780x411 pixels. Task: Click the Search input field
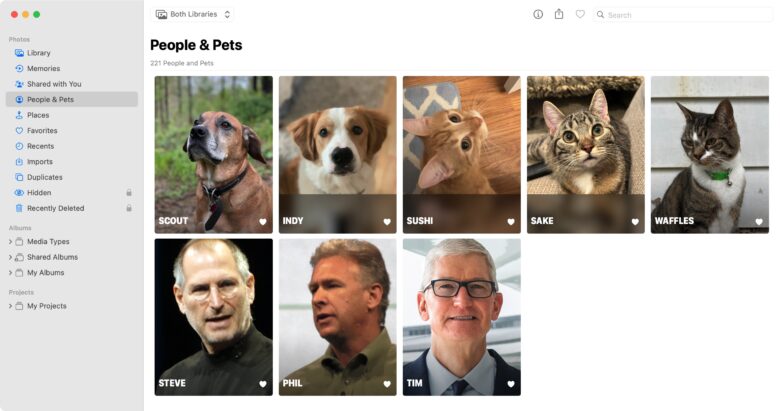coord(685,15)
